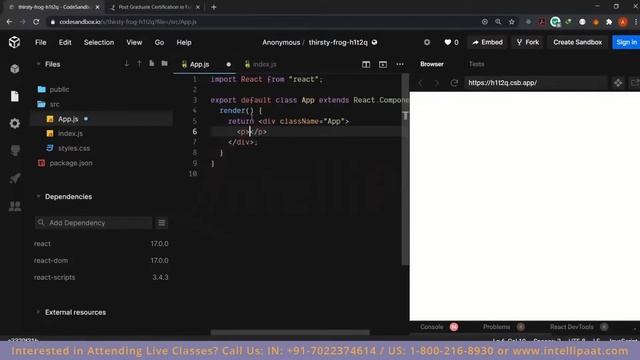Image resolution: width=640 pixels, height=360 pixels.
Task: Select the Browser preview tab
Action: (432, 64)
